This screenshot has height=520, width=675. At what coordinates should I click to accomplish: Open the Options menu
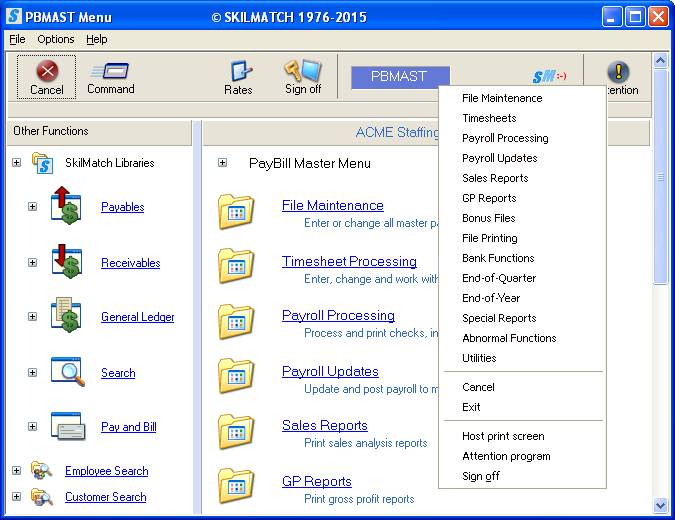pyautogui.click(x=56, y=39)
